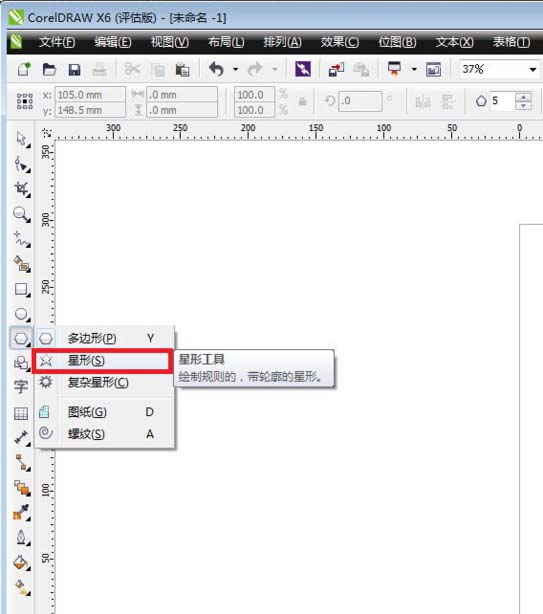Open the 效果(C) menu
This screenshot has height=614, width=543.
[x=340, y=42]
